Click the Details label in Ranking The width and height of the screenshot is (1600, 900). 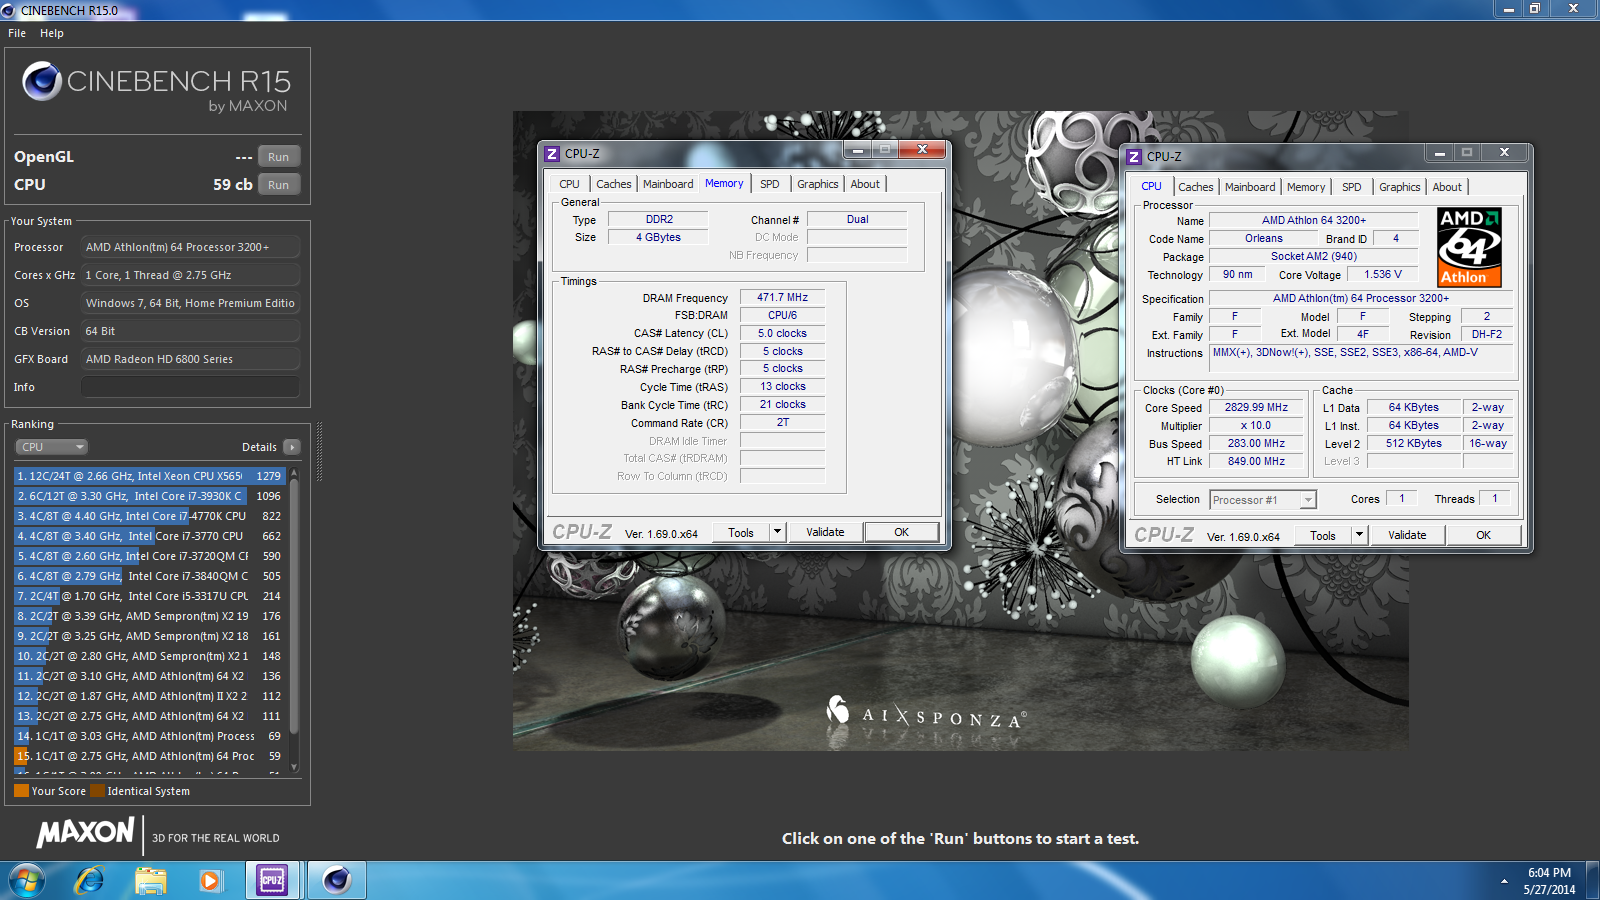click(259, 447)
